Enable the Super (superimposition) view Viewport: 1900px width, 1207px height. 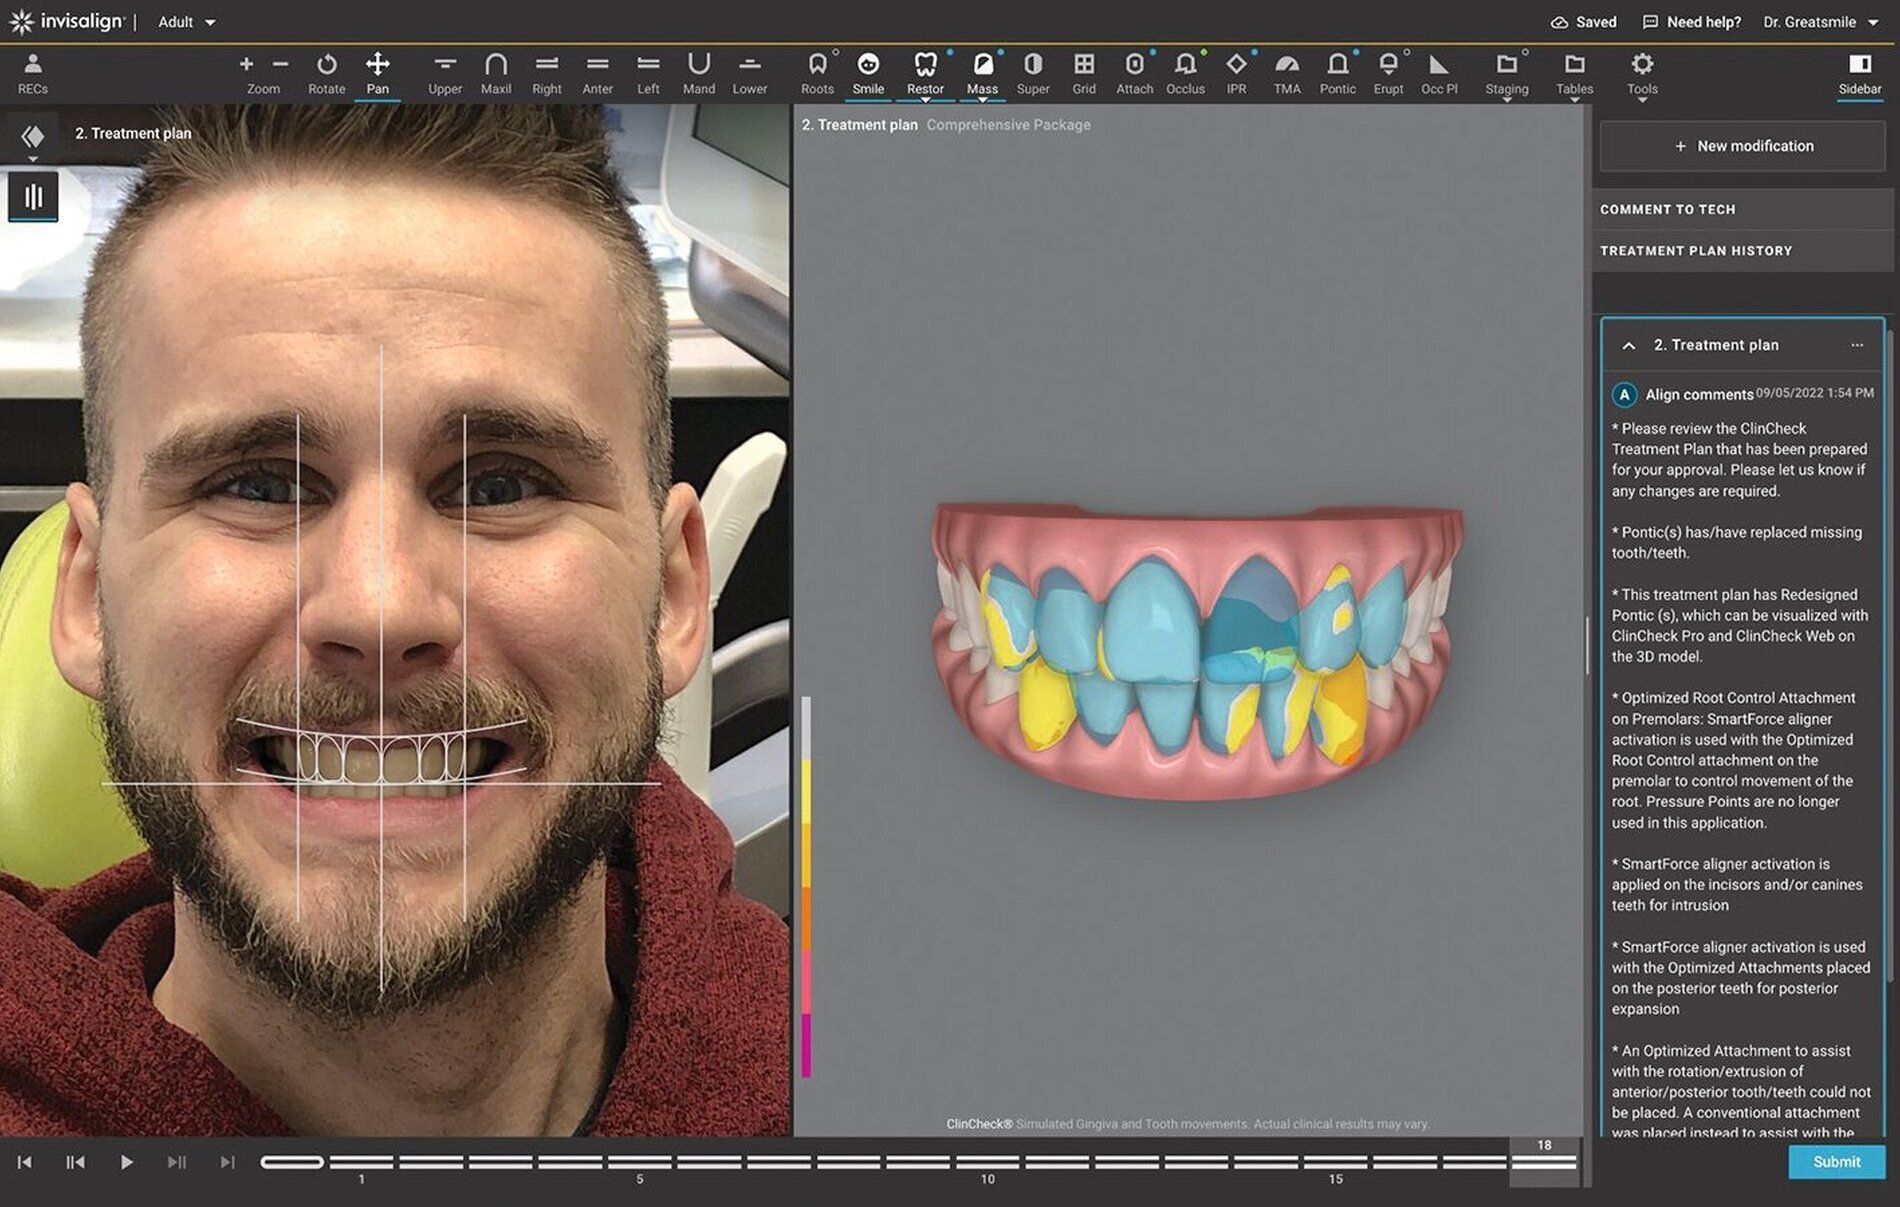[x=1033, y=70]
